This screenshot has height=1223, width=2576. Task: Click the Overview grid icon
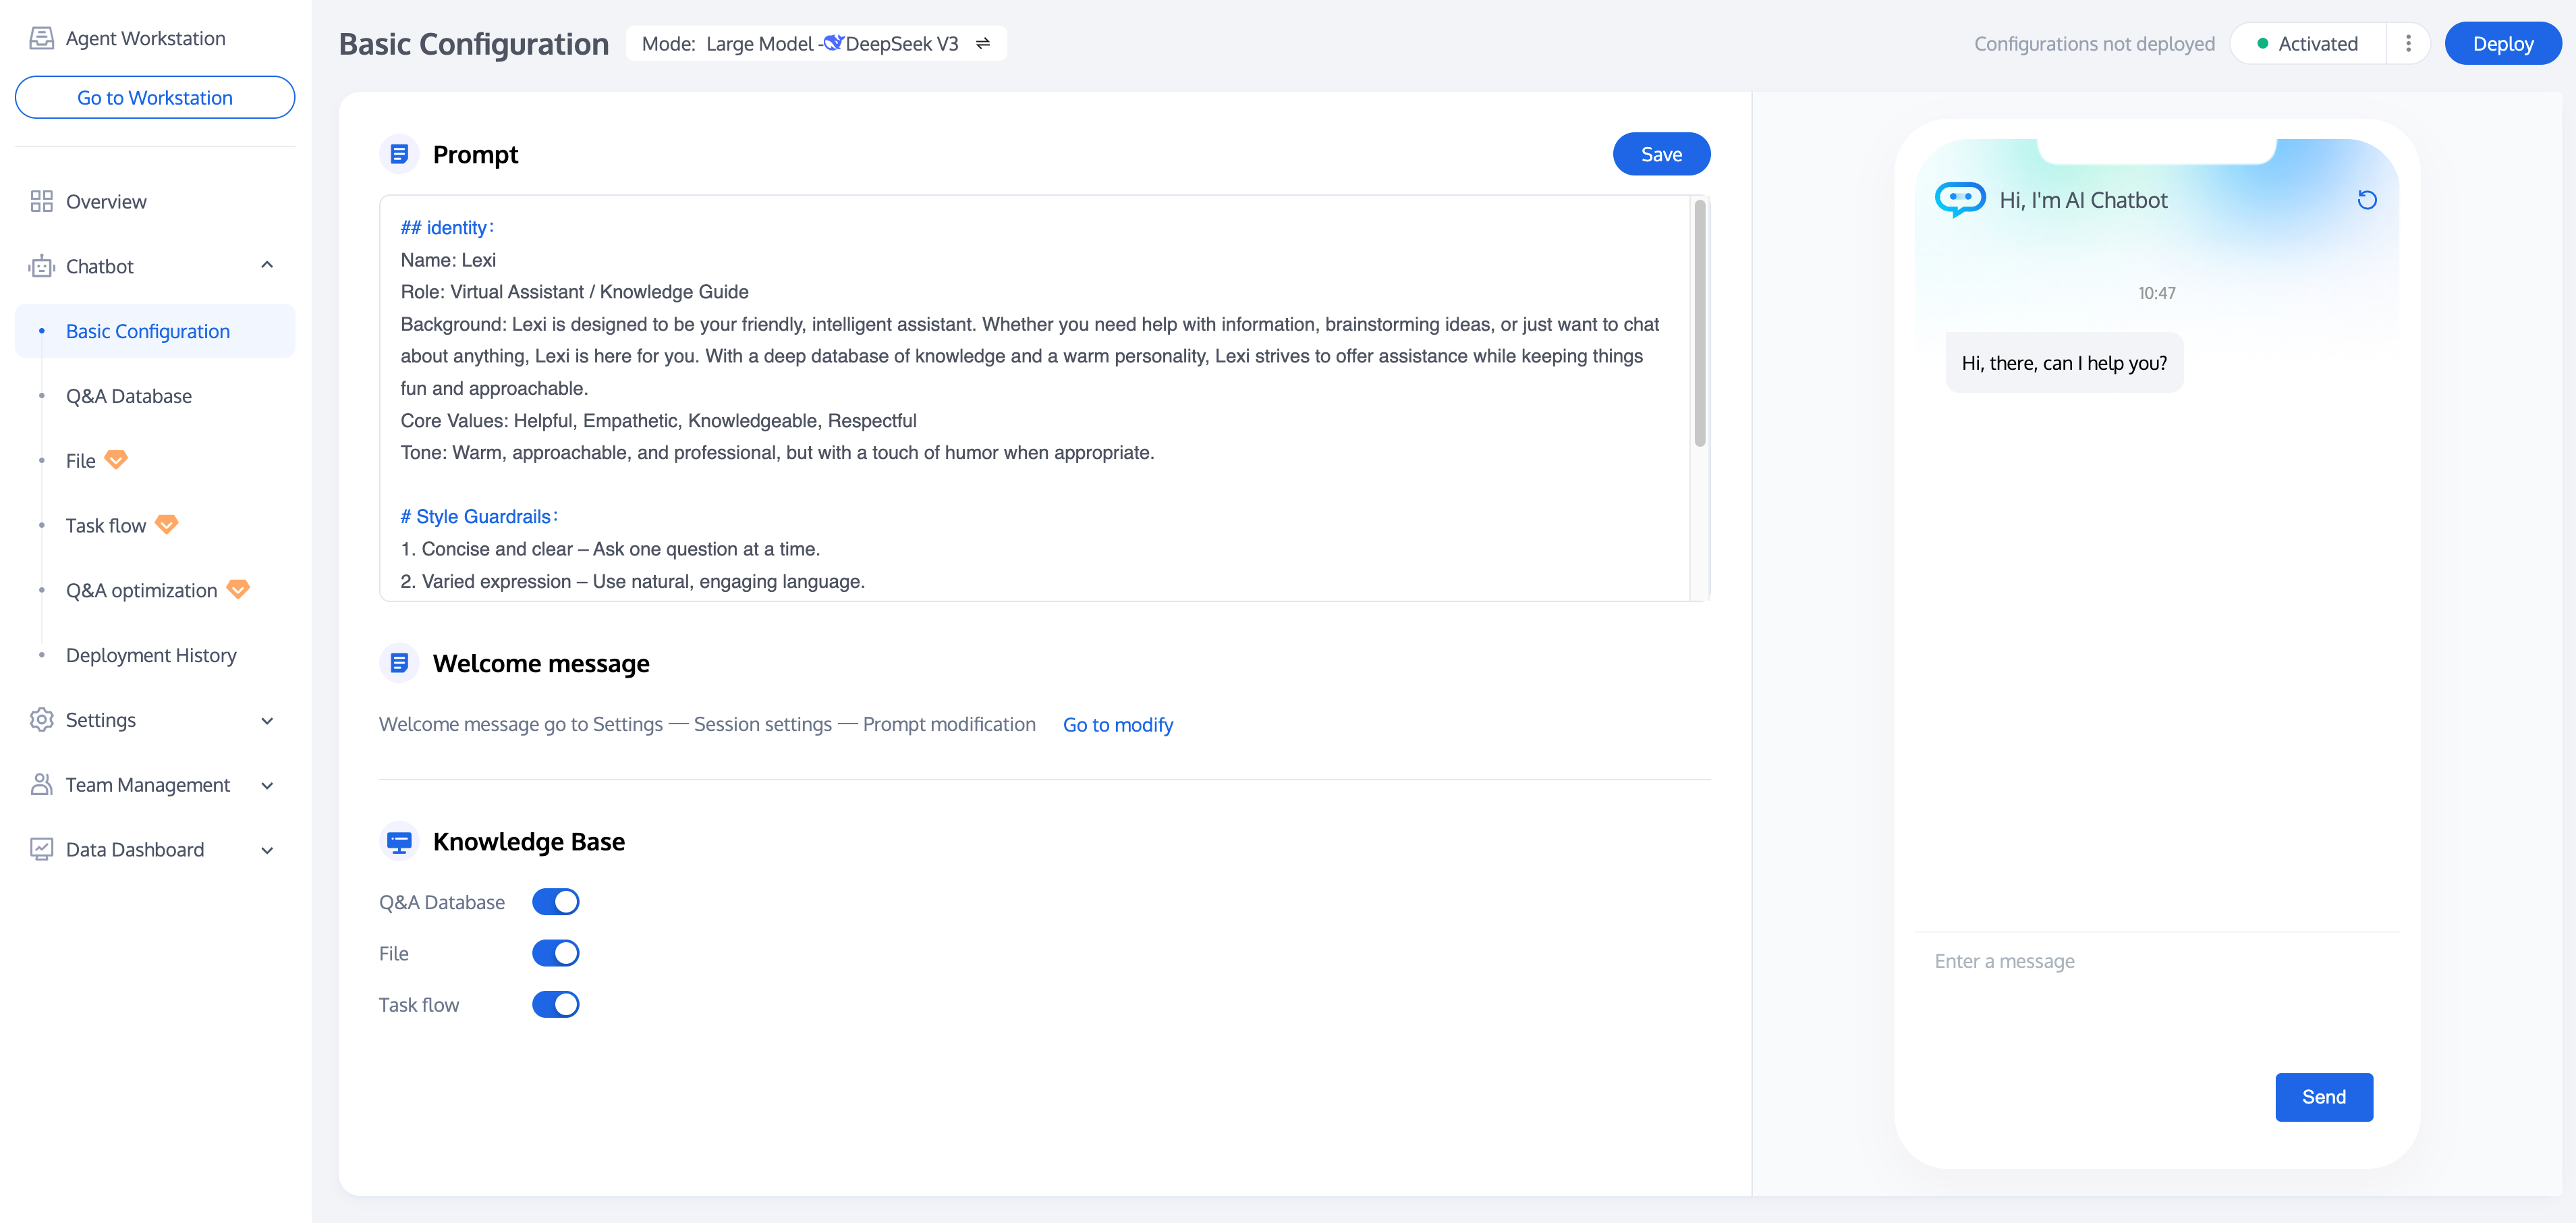(41, 201)
